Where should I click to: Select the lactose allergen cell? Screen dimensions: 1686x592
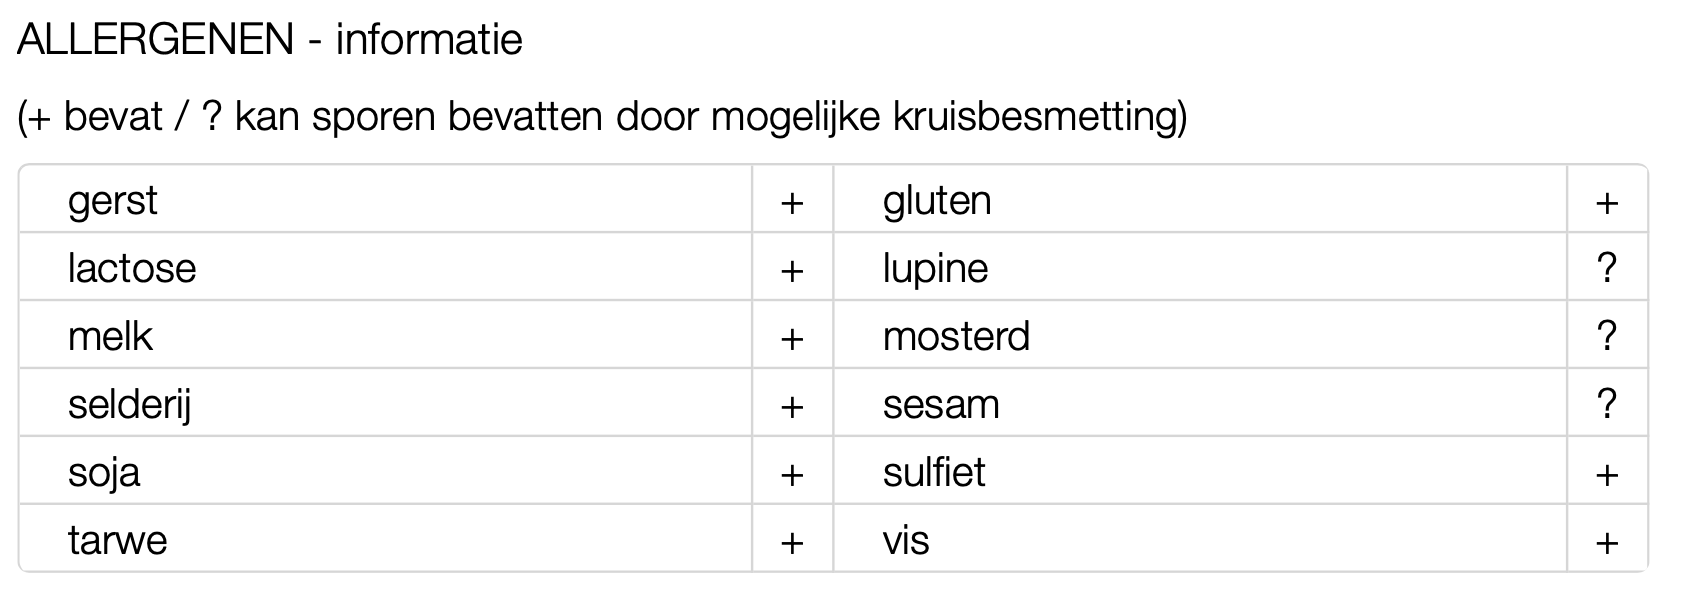(x=132, y=268)
